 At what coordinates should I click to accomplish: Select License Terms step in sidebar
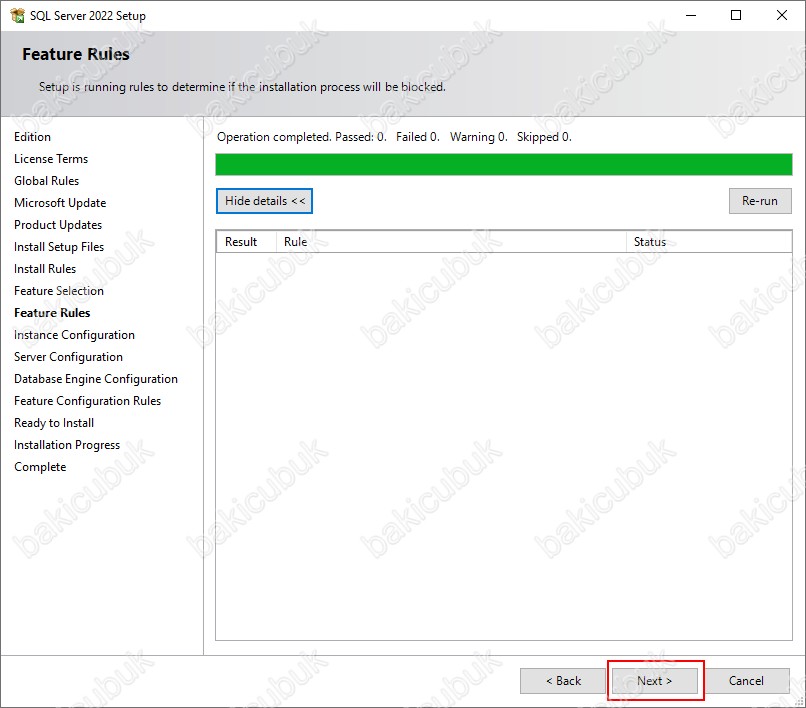point(51,159)
